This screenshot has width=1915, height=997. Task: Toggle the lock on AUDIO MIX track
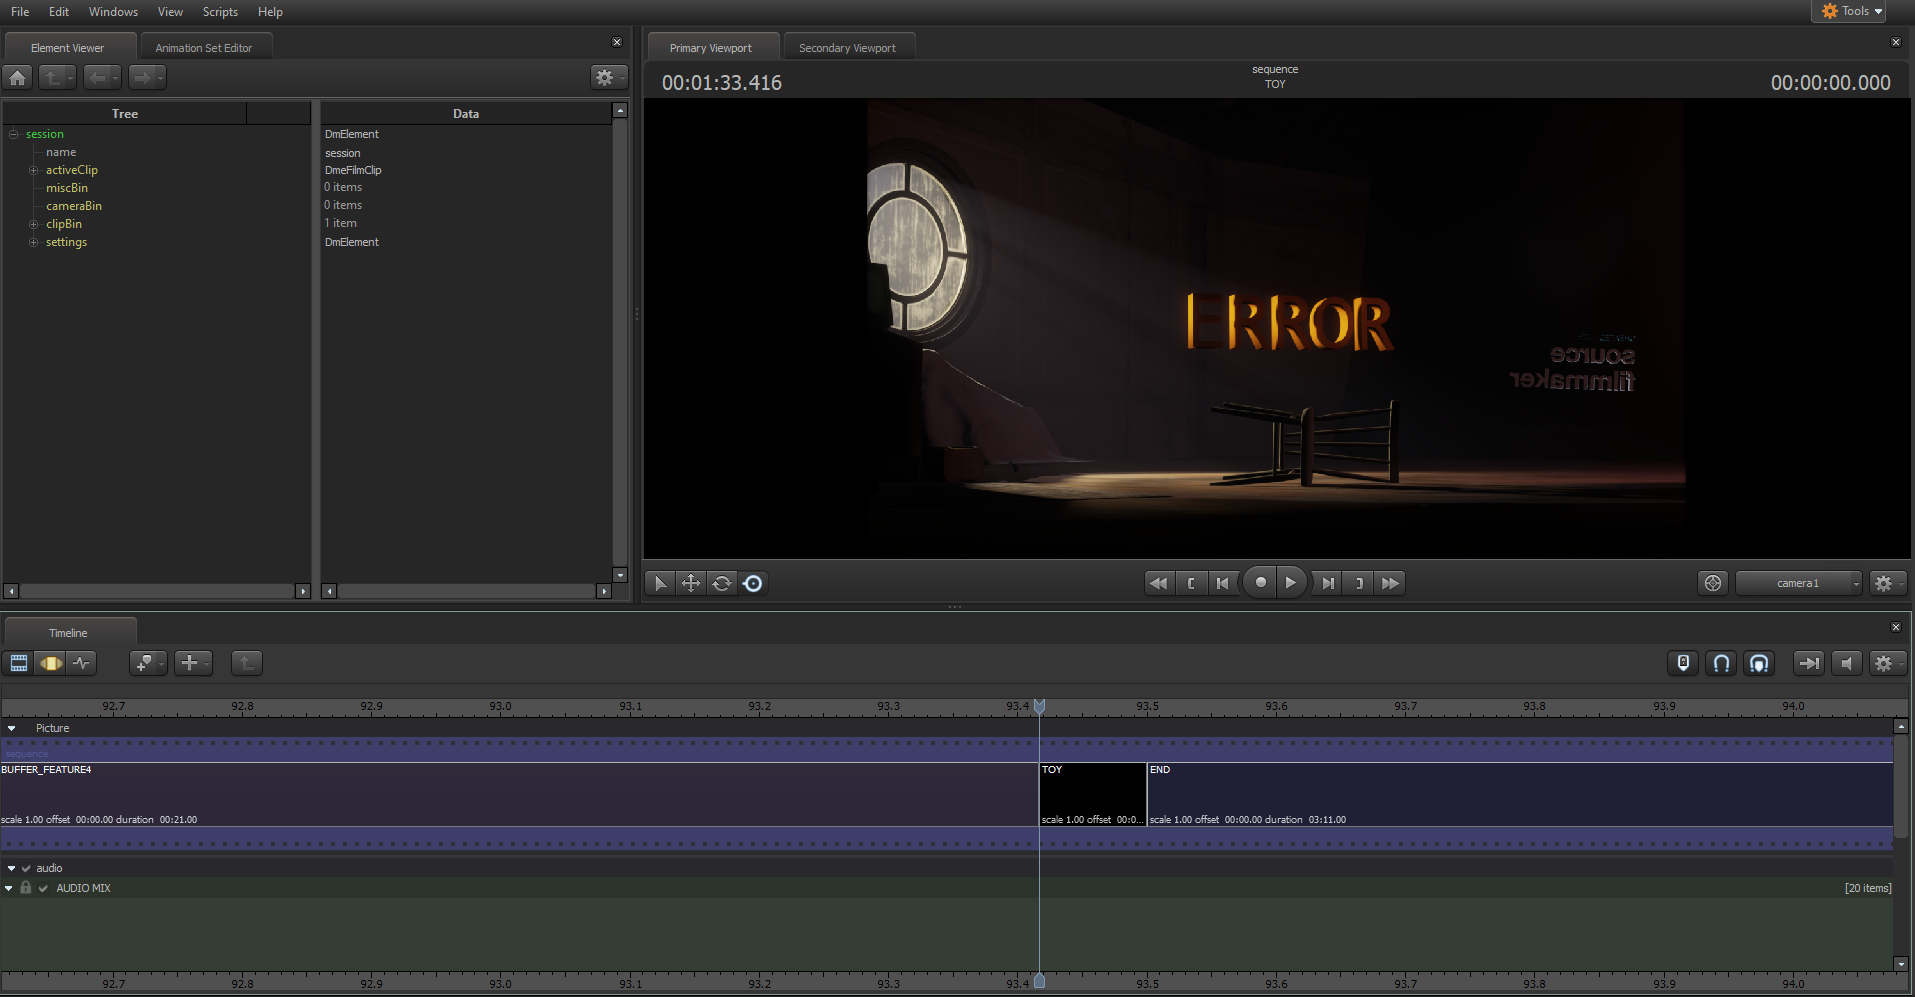(26, 888)
